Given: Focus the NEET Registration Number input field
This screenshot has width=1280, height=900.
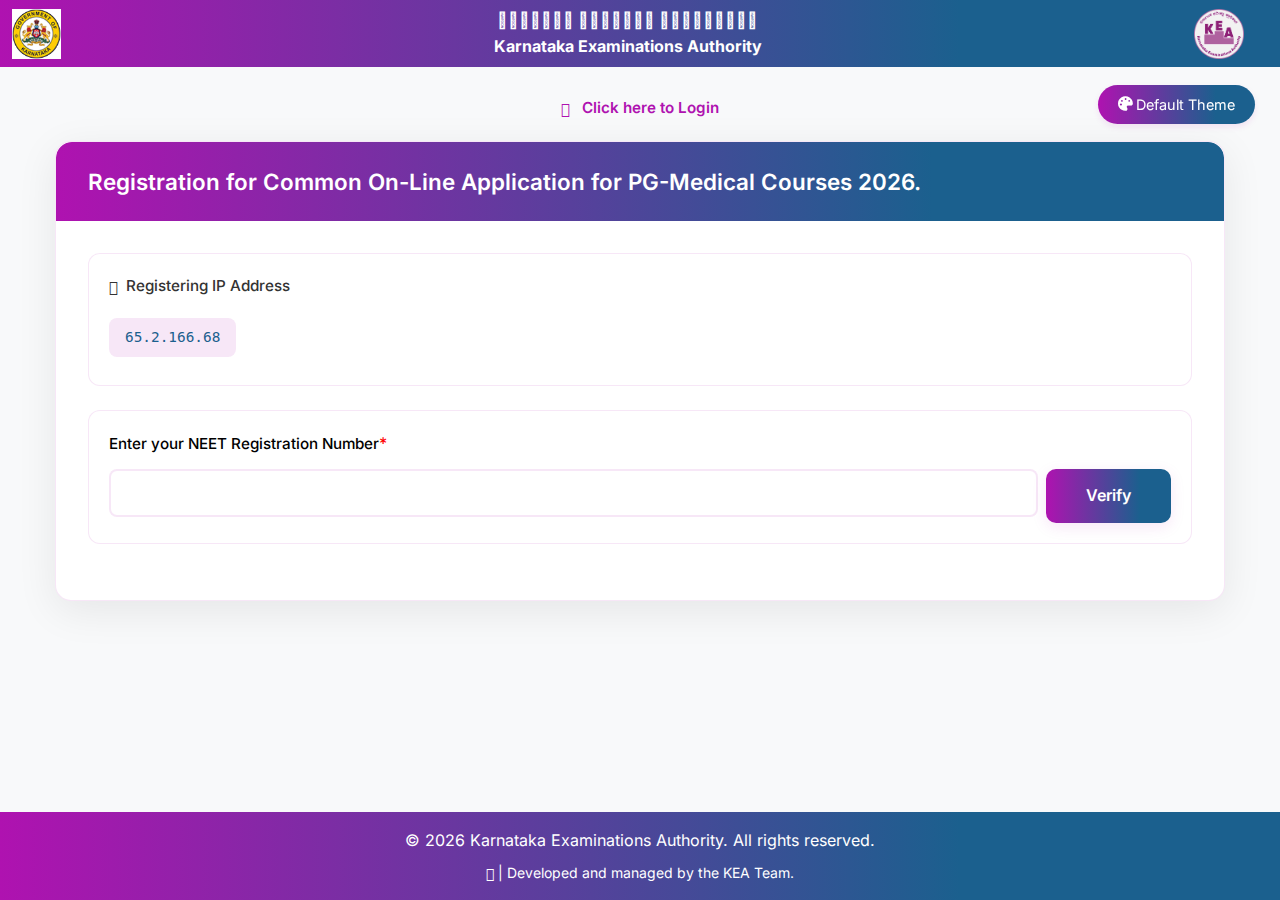Looking at the screenshot, I should (x=573, y=493).
